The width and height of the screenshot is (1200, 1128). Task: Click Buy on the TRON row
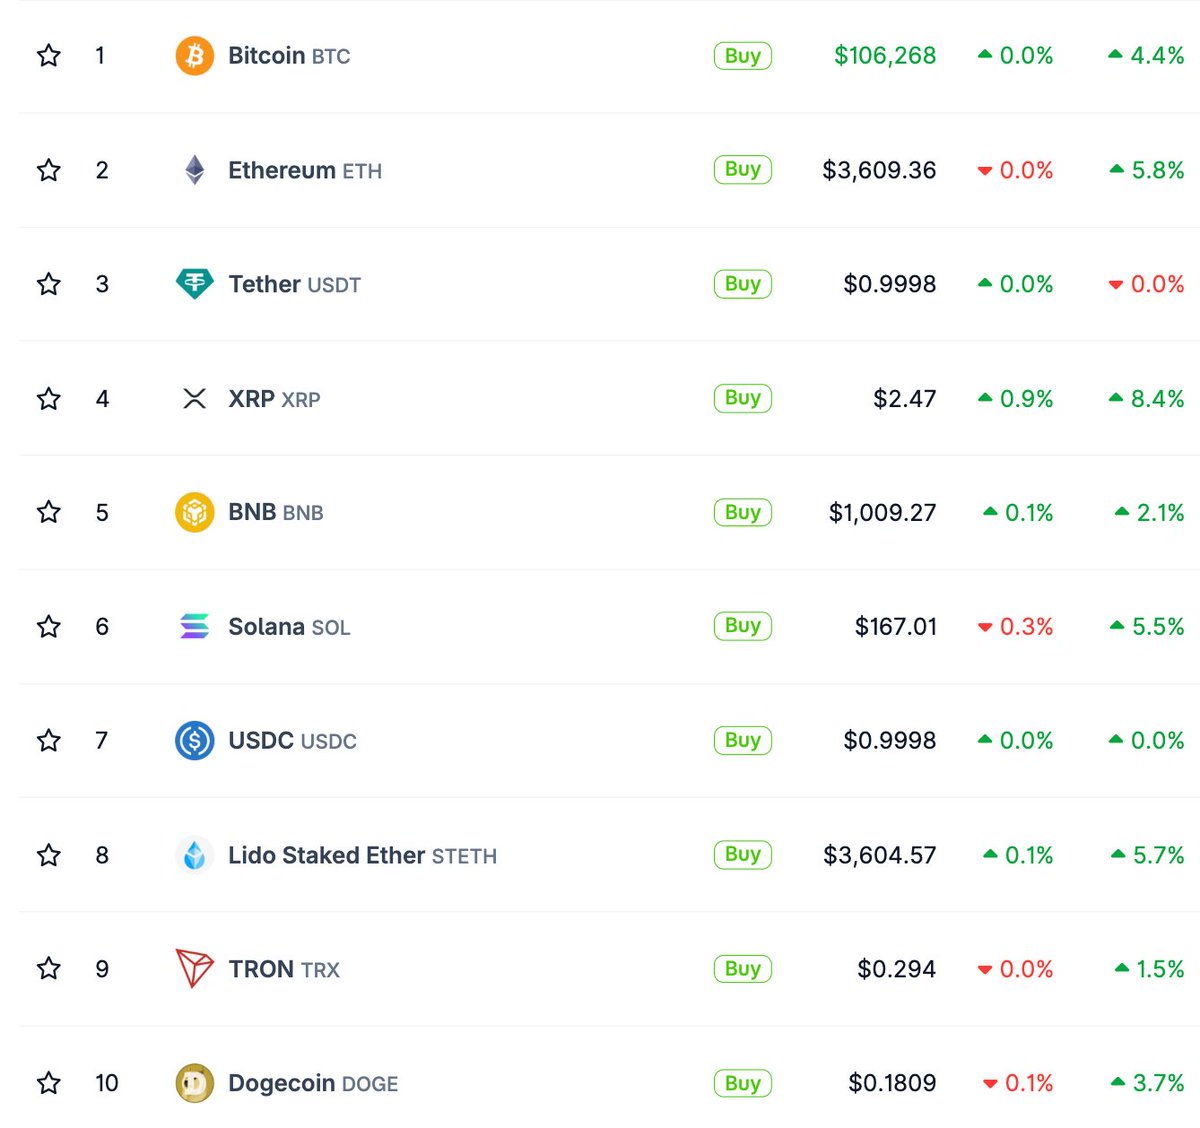(742, 969)
